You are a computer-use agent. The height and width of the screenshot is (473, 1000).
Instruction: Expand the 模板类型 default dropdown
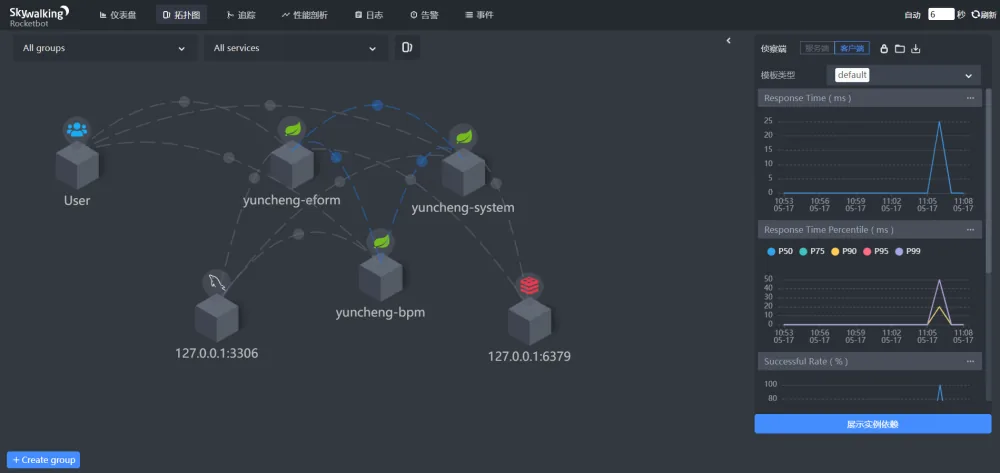(x=904, y=75)
